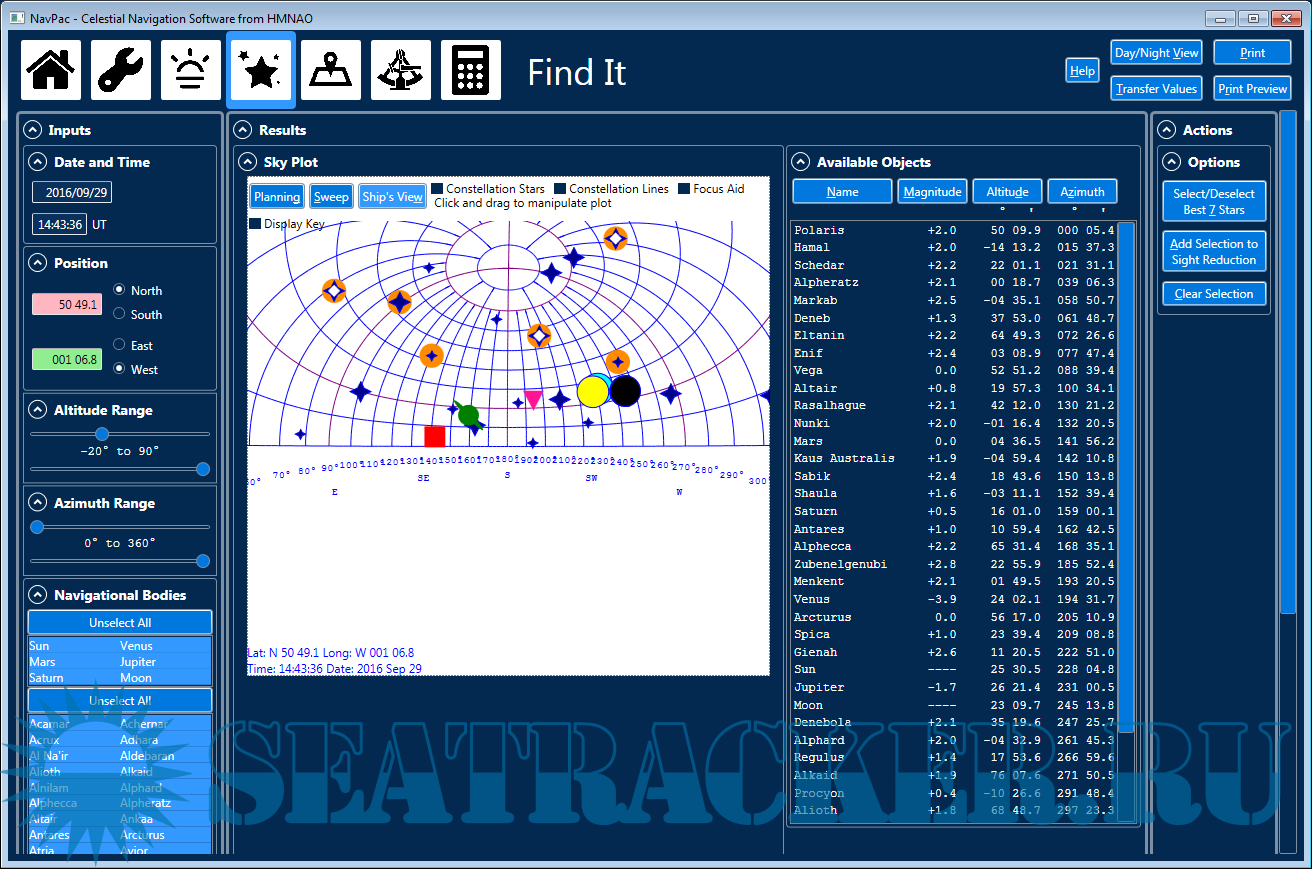The width and height of the screenshot is (1312, 869).
Task: Click the Transfer Values button
Action: (1156, 89)
